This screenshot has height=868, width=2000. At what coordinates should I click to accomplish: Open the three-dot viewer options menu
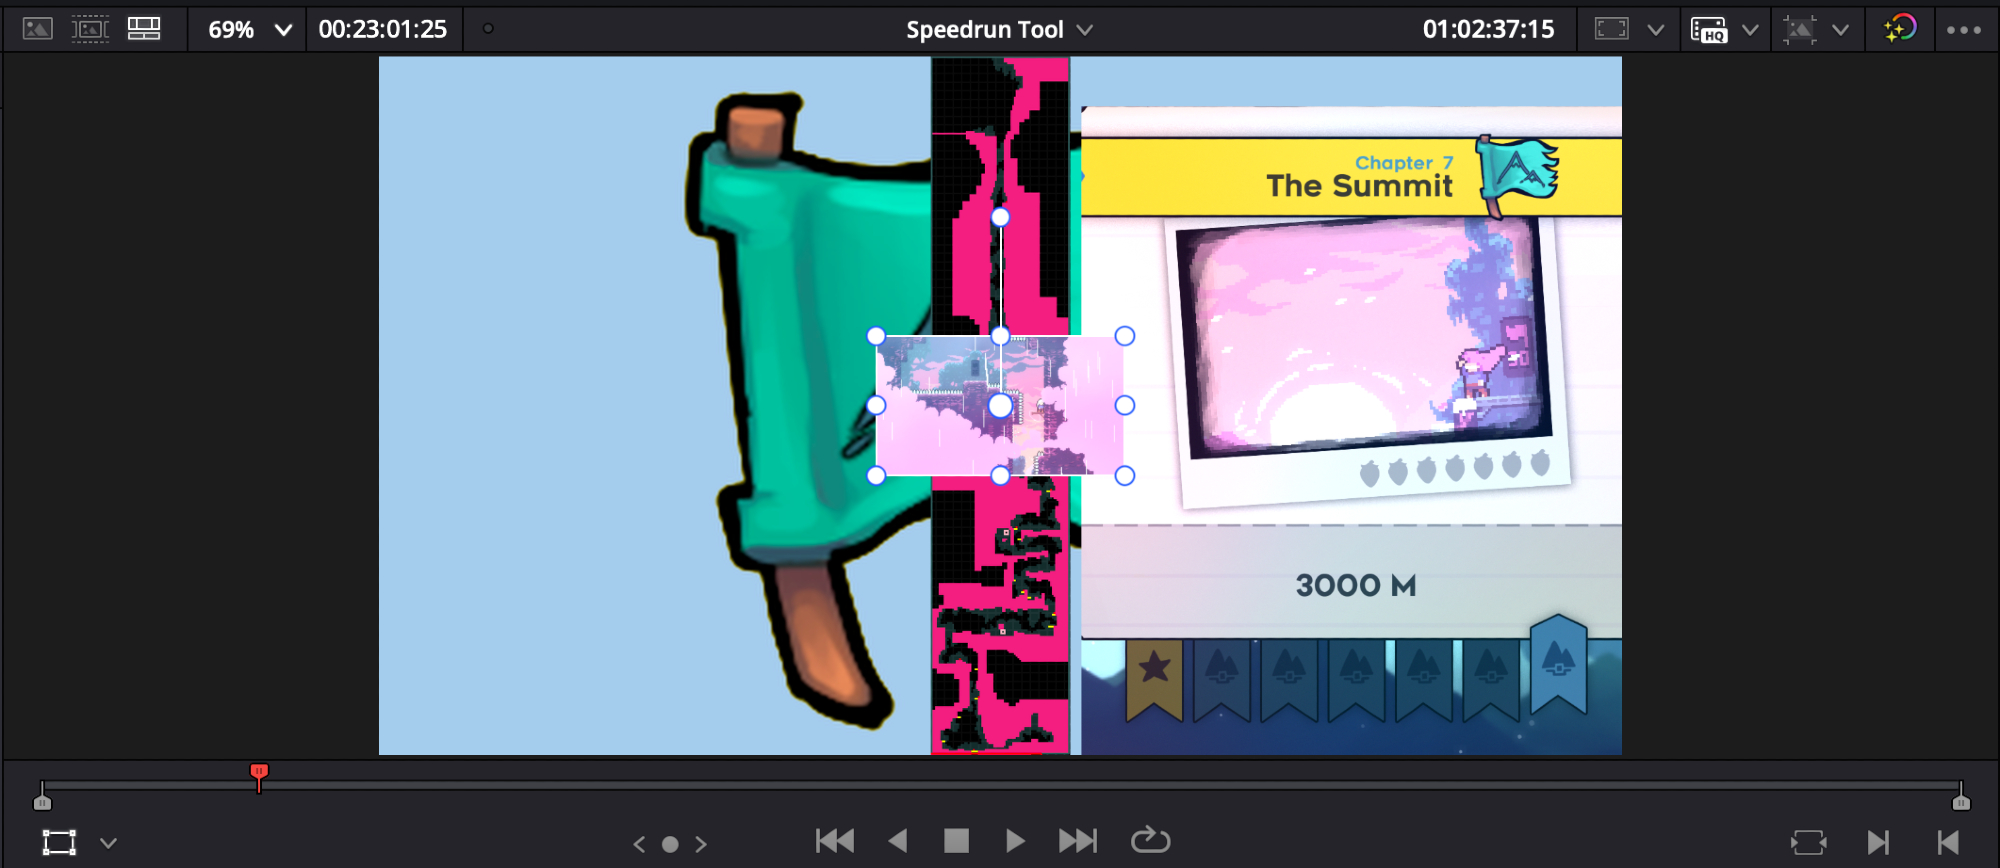coord(1964,30)
